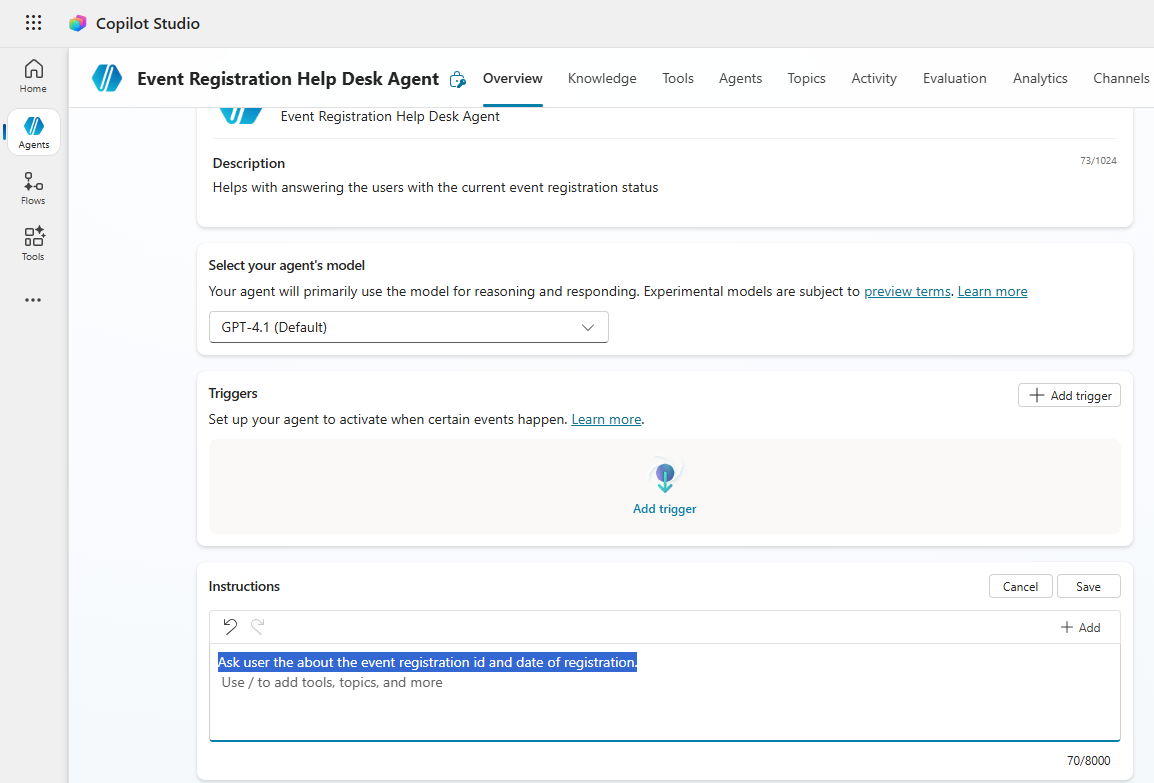Switch to the Knowledge tab
The height and width of the screenshot is (783, 1154).
(x=602, y=78)
